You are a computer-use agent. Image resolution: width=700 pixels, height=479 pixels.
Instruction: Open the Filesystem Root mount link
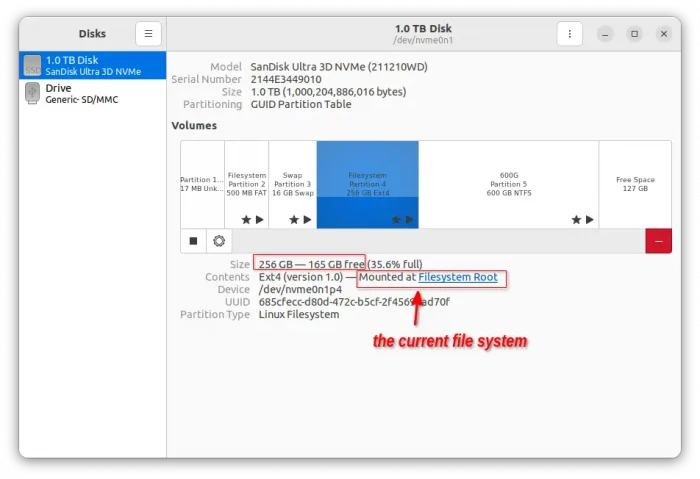457,277
